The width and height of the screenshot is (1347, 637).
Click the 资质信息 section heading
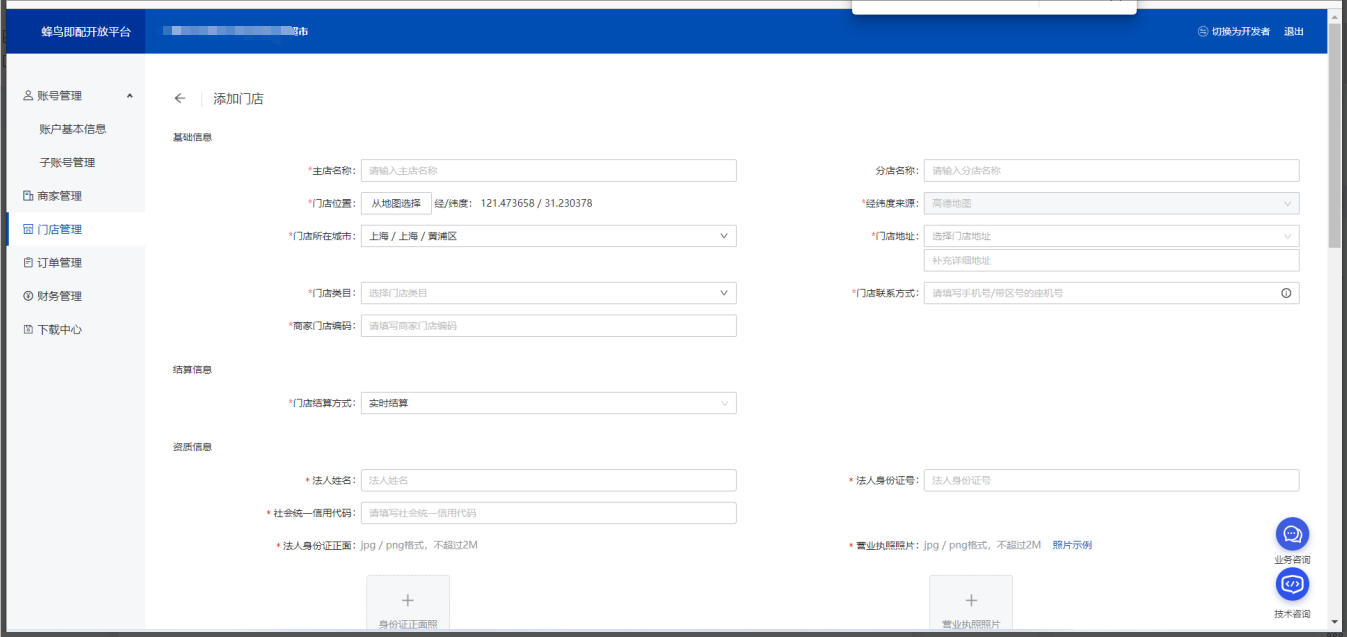[192, 446]
